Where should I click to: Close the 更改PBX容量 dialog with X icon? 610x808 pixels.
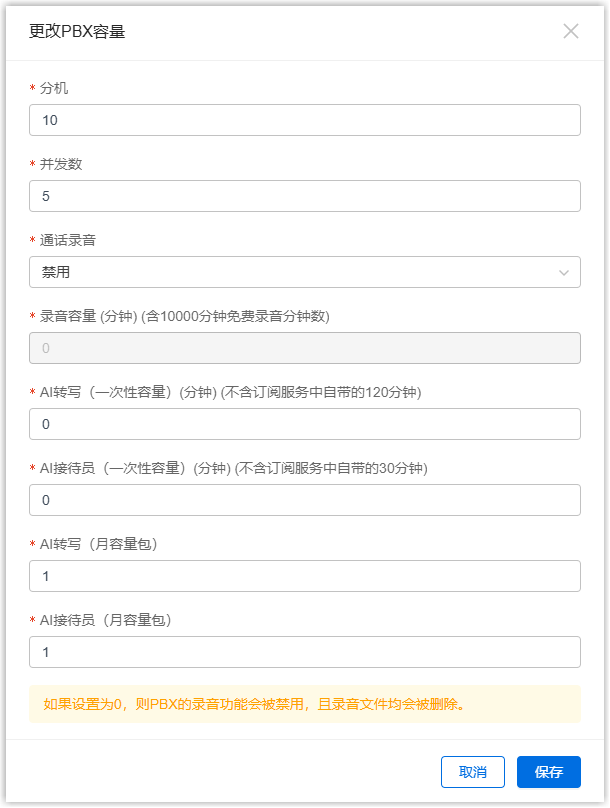pyautogui.click(x=571, y=31)
